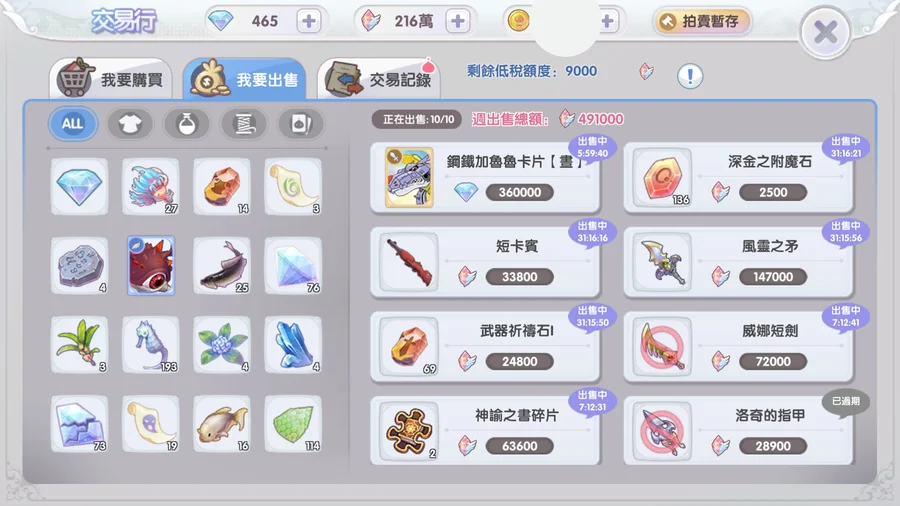Select the ALL item filter

click(x=72, y=124)
